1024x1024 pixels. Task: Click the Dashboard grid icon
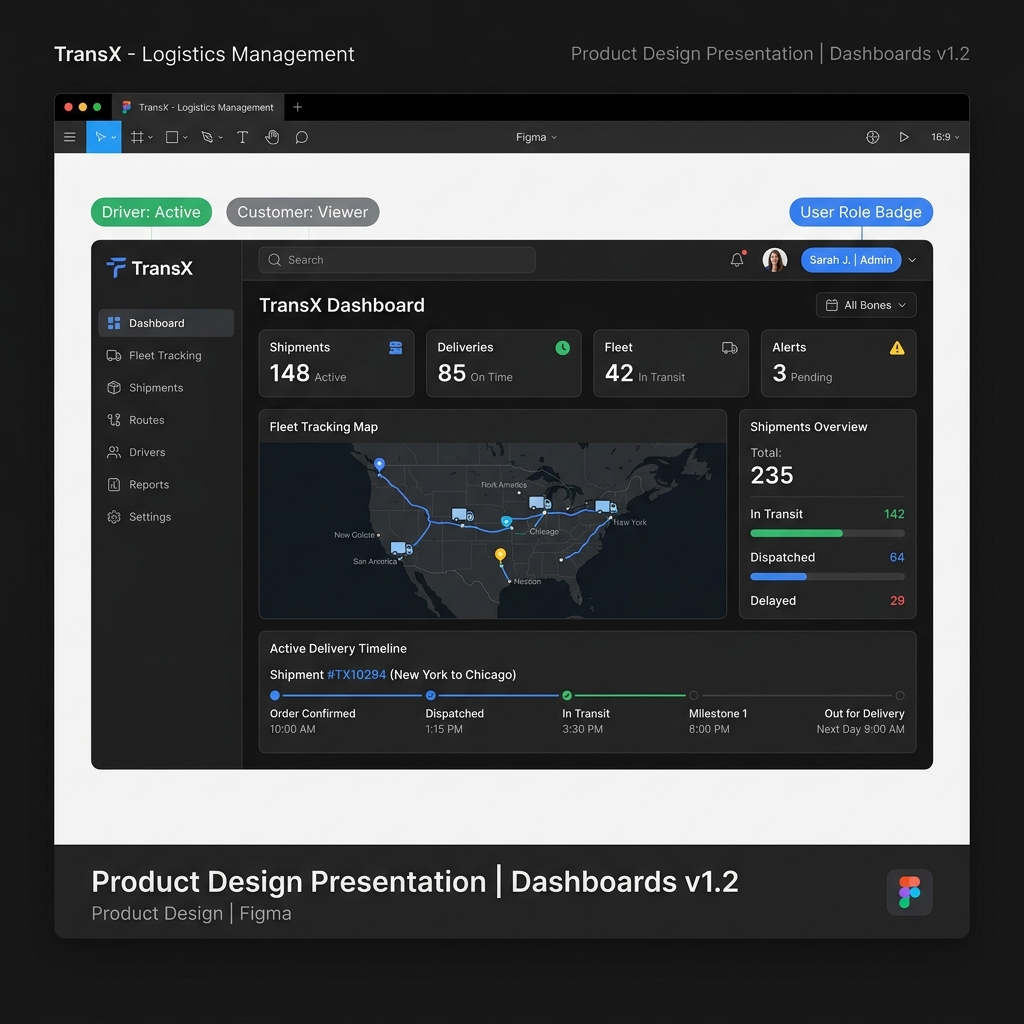(x=114, y=323)
